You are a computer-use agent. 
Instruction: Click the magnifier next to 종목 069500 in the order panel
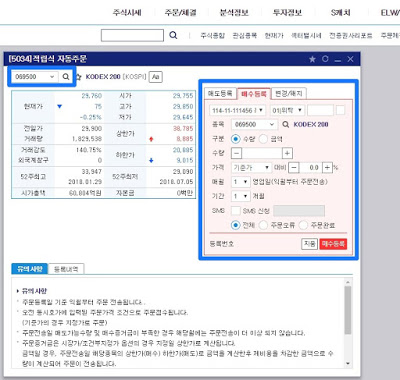286,124
